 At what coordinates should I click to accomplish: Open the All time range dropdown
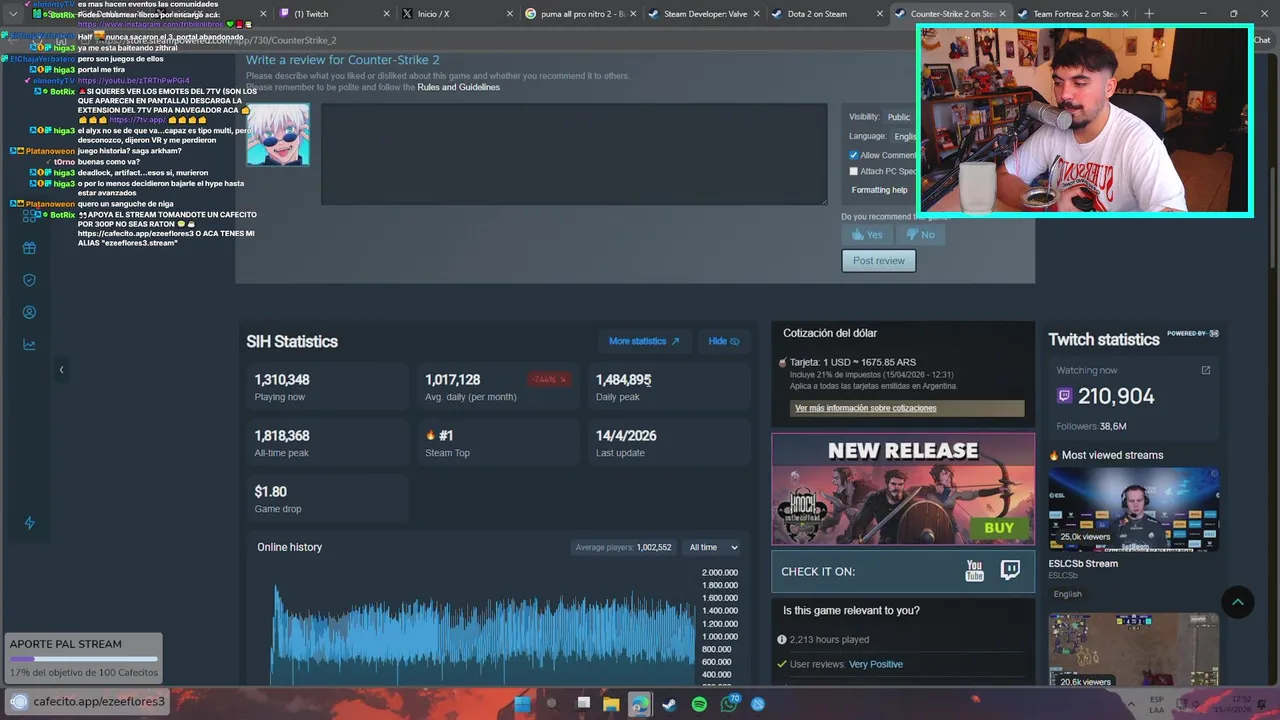(x=713, y=547)
